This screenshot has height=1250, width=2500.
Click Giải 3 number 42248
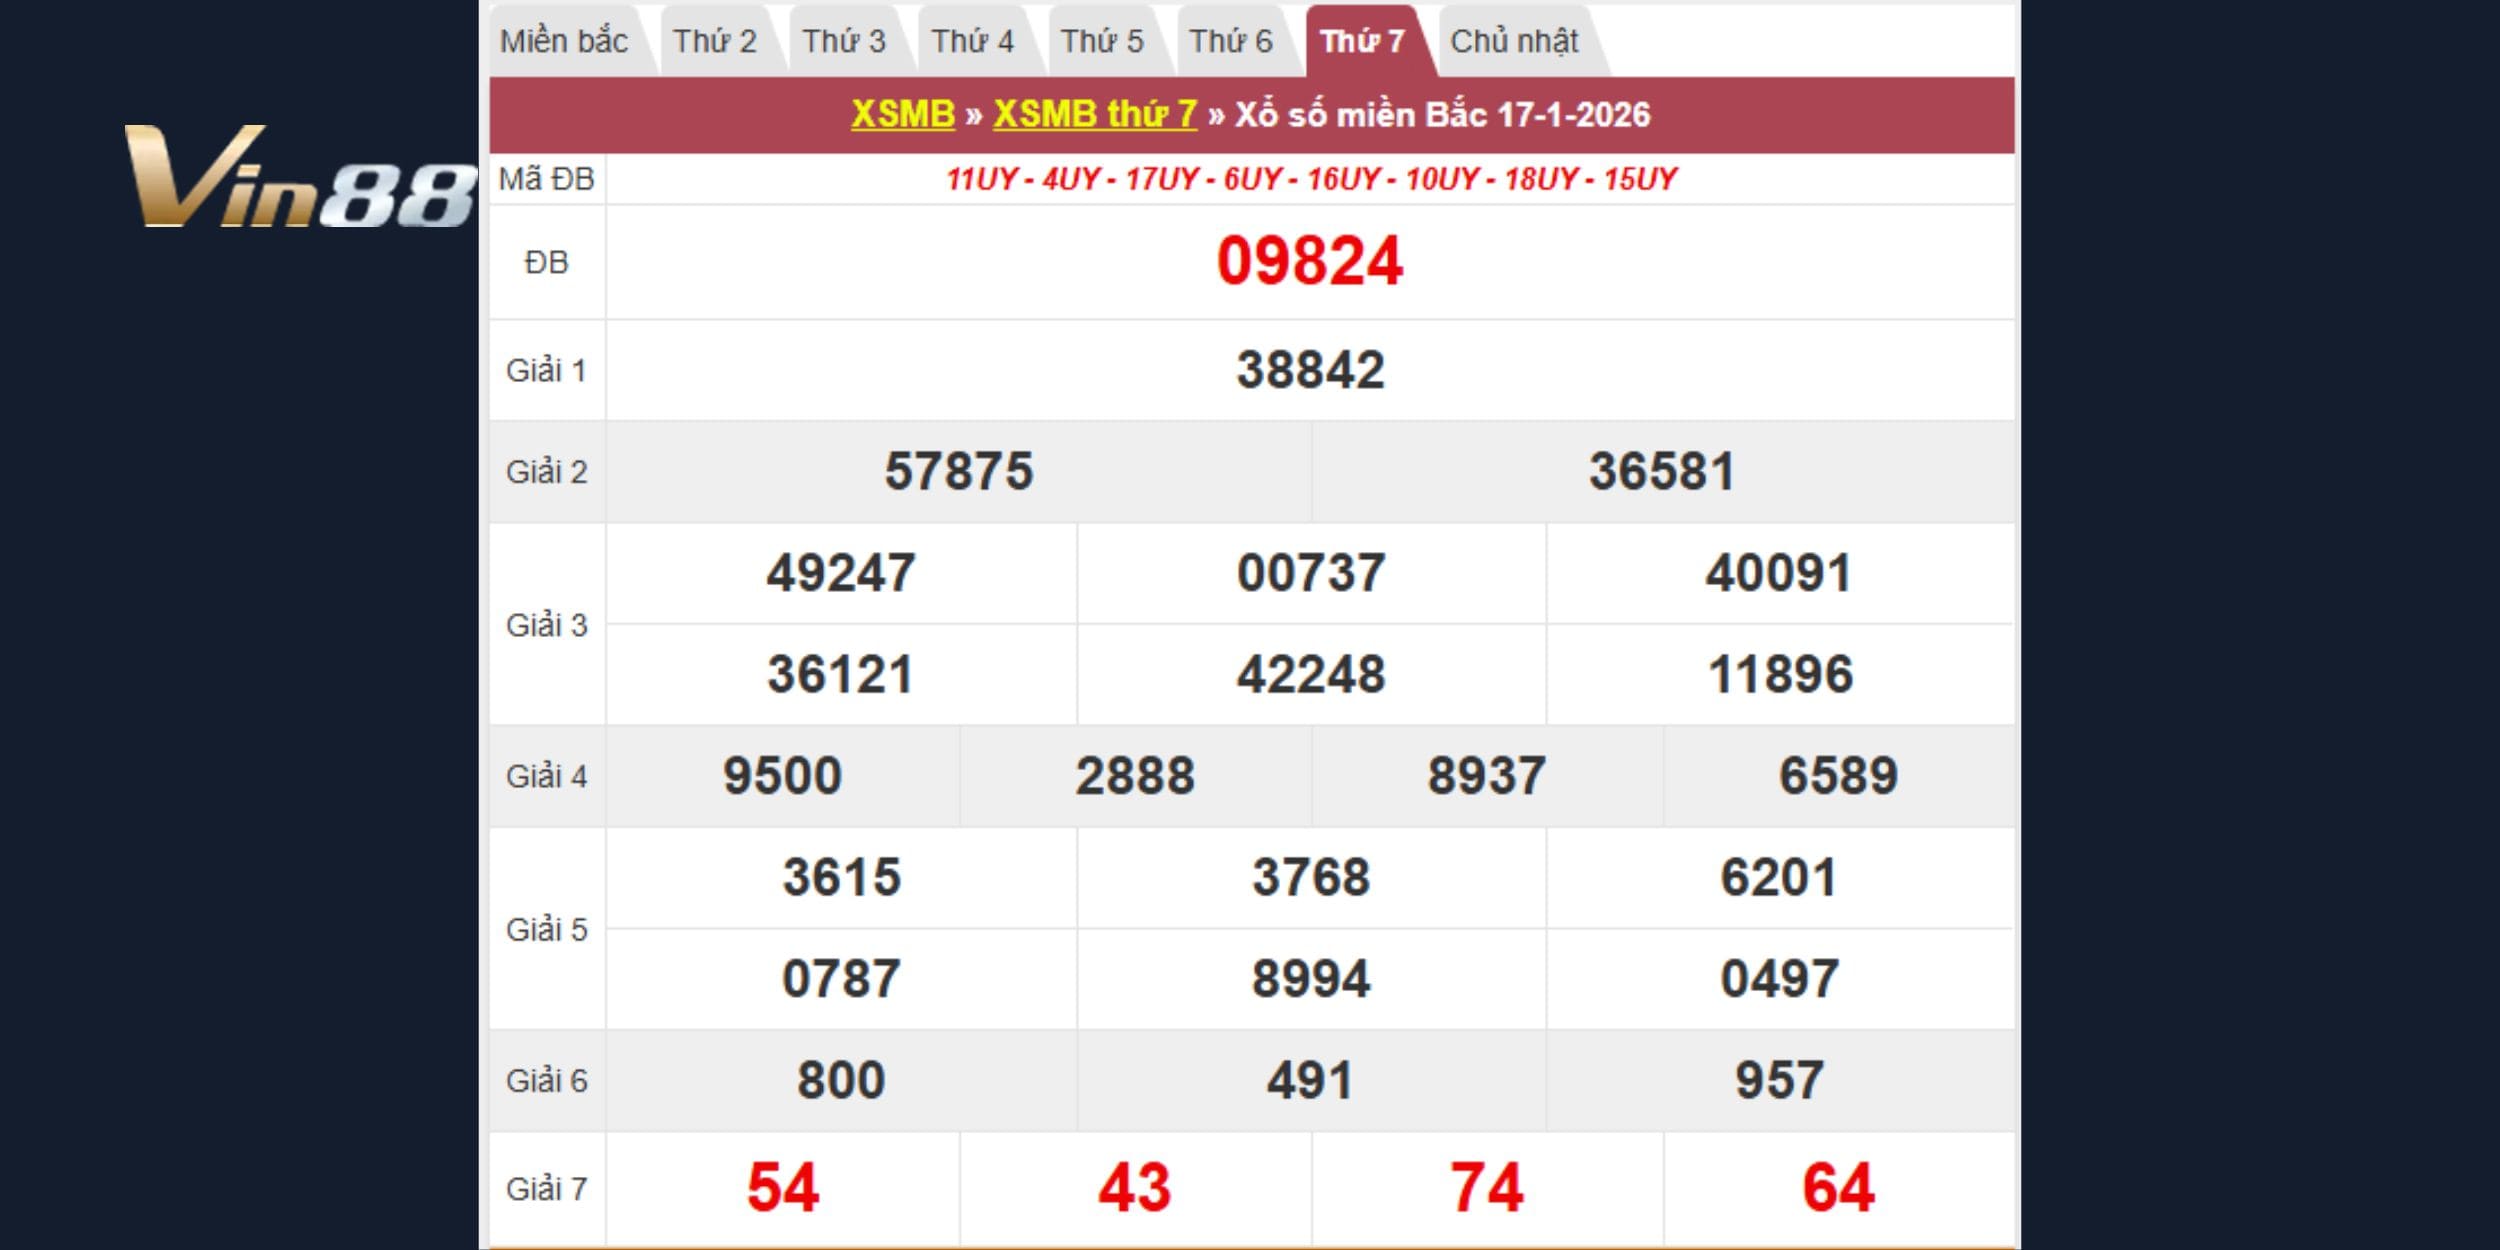pyautogui.click(x=1310, y=674)
